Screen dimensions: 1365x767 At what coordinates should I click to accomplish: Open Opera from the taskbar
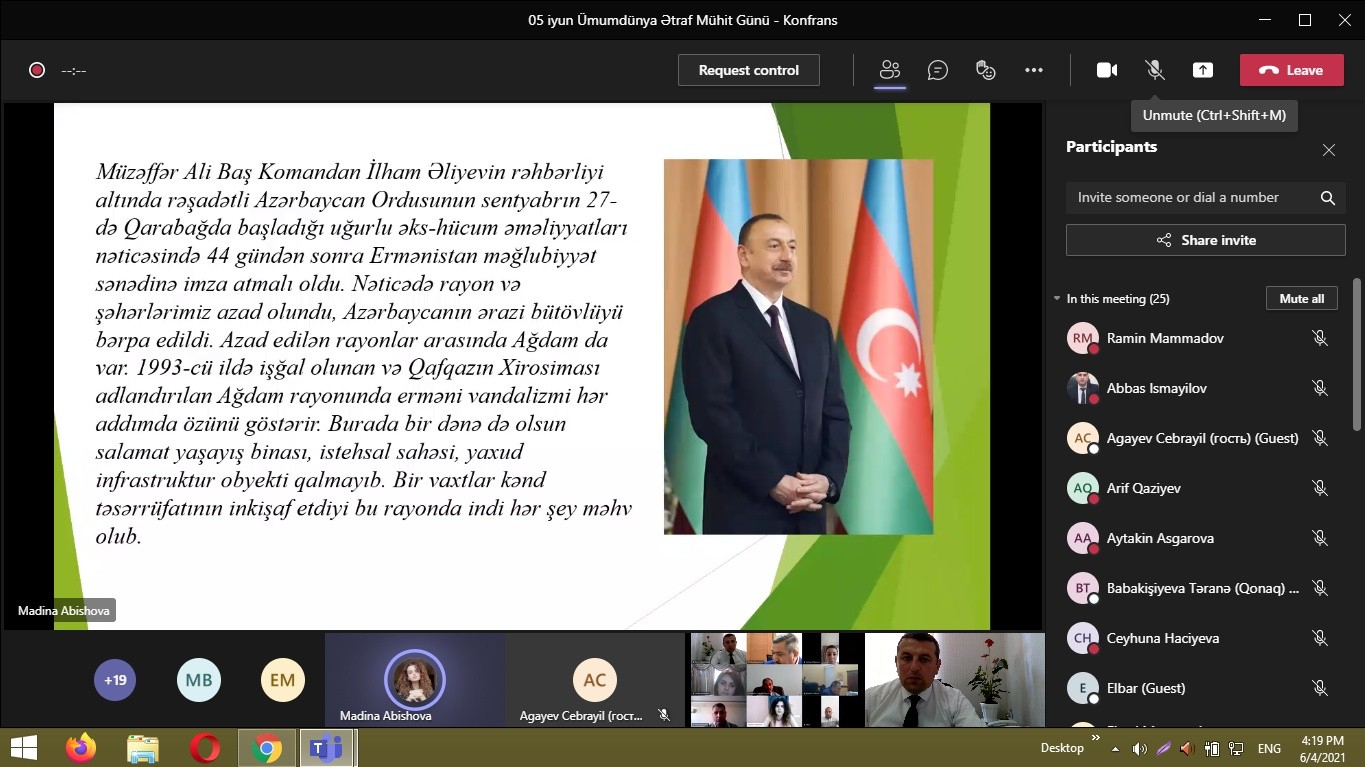tap(205, 748)
